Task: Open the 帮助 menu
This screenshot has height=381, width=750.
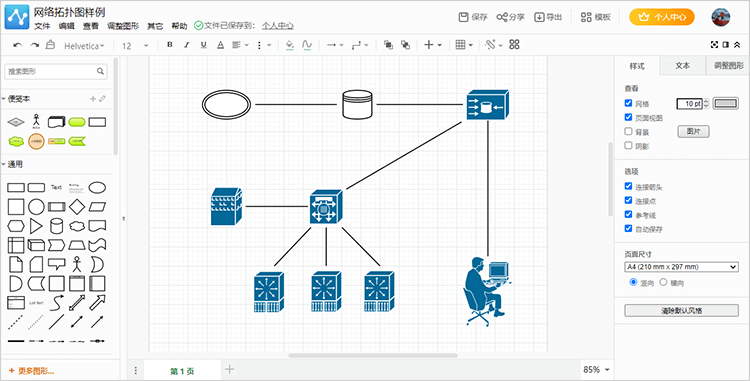Action: [x=179, y=26]
